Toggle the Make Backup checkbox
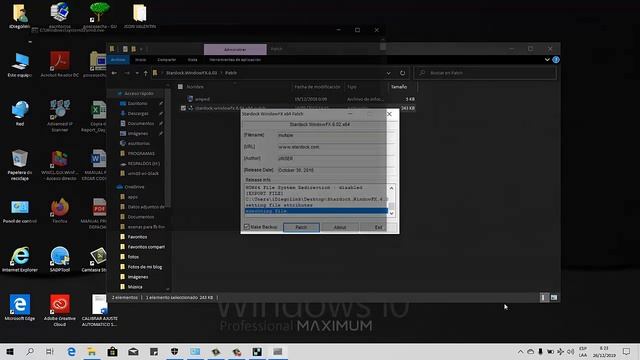 [x=247, y=227]
